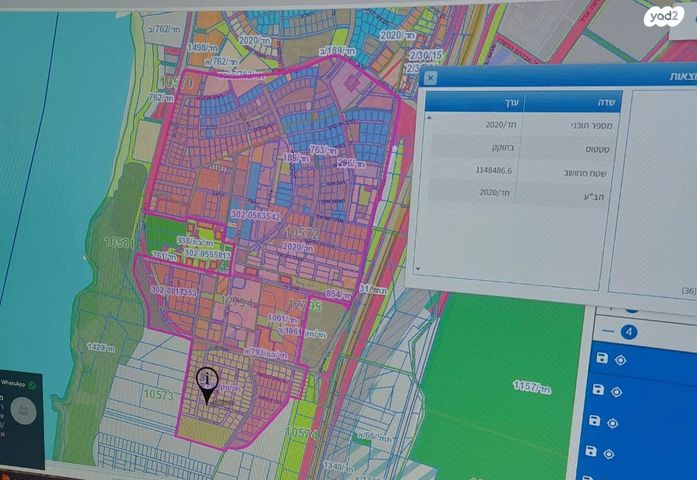Zoom to feature using the second row target icon
This screenshot has width=697, height=480.
[x=617, y=390]
